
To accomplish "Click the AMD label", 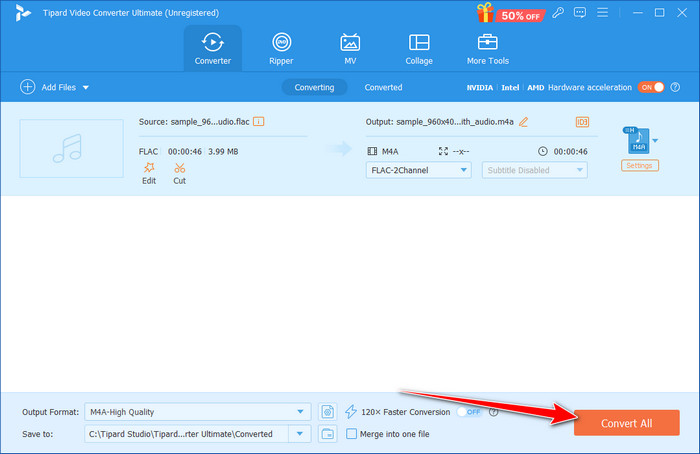I will [535, 87].
